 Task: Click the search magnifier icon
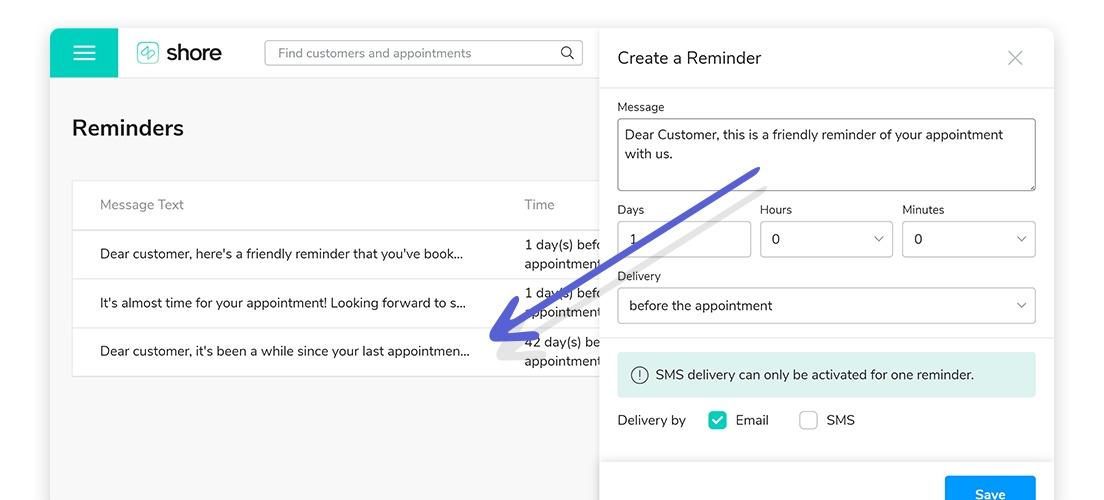[567, 53]
